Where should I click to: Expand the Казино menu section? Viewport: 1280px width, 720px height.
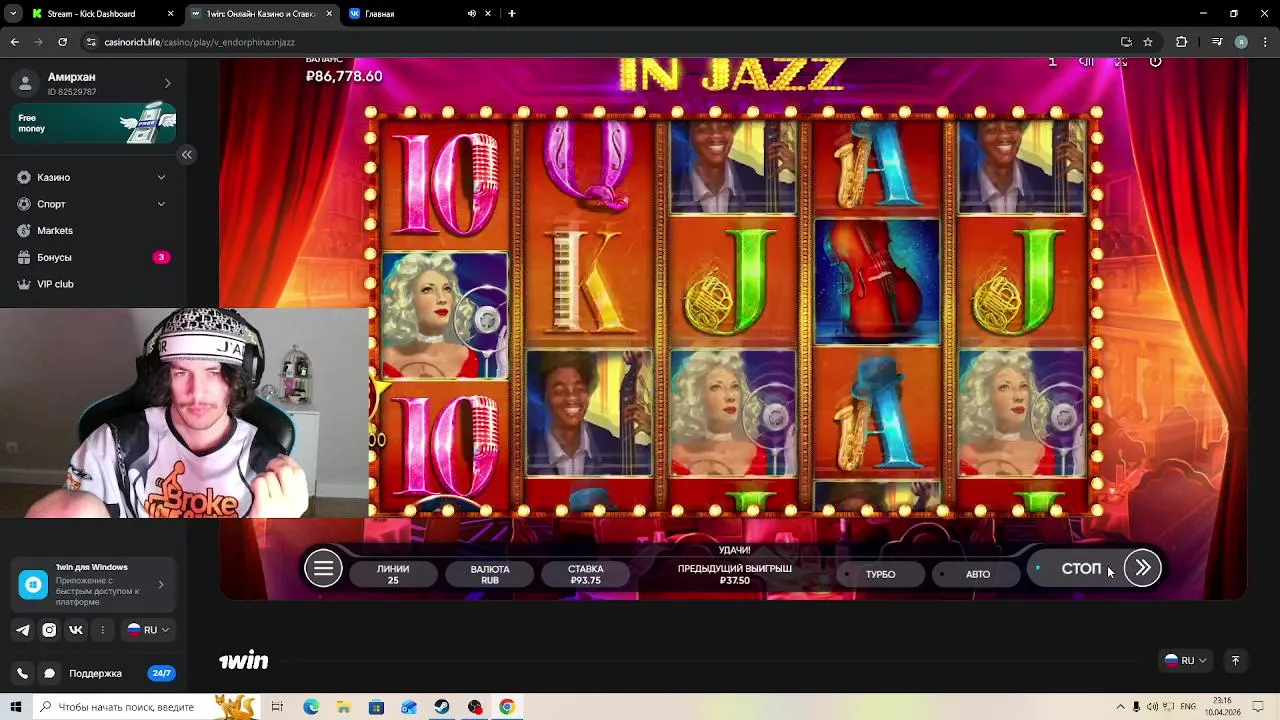(x=94, y=177)
